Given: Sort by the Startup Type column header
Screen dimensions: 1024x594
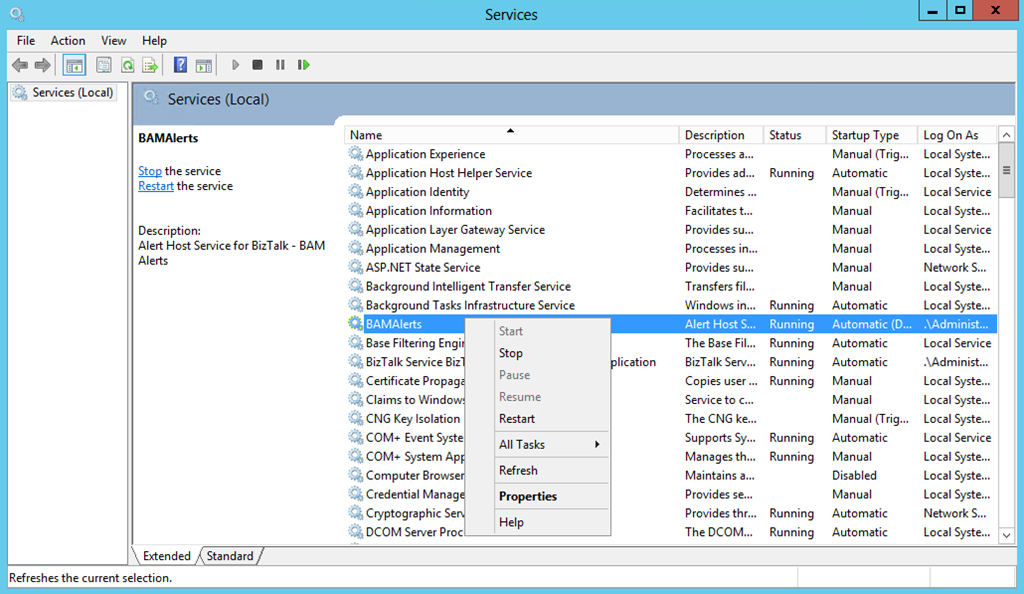Looking at the screenshot, I should [865, 135].
